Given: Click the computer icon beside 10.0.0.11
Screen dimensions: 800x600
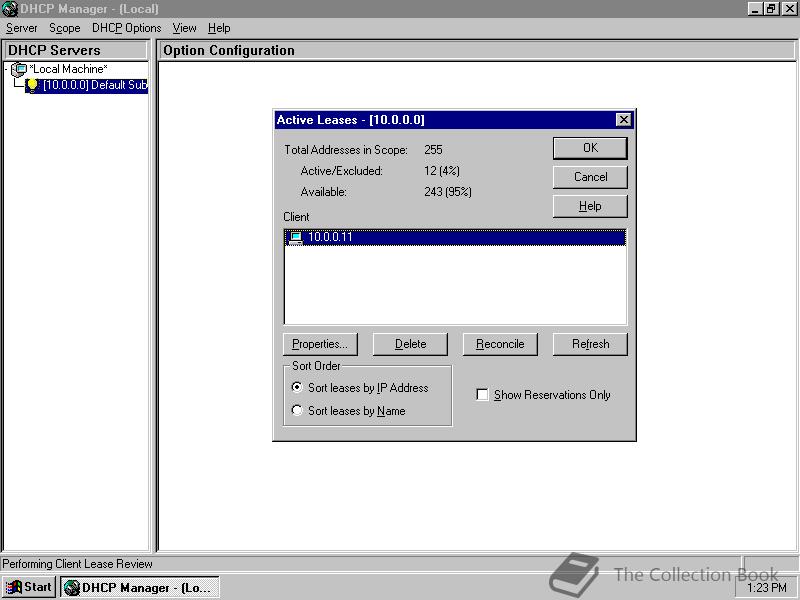Looking at the screenshot, I should pyautogui.click(x=295, y=237).
